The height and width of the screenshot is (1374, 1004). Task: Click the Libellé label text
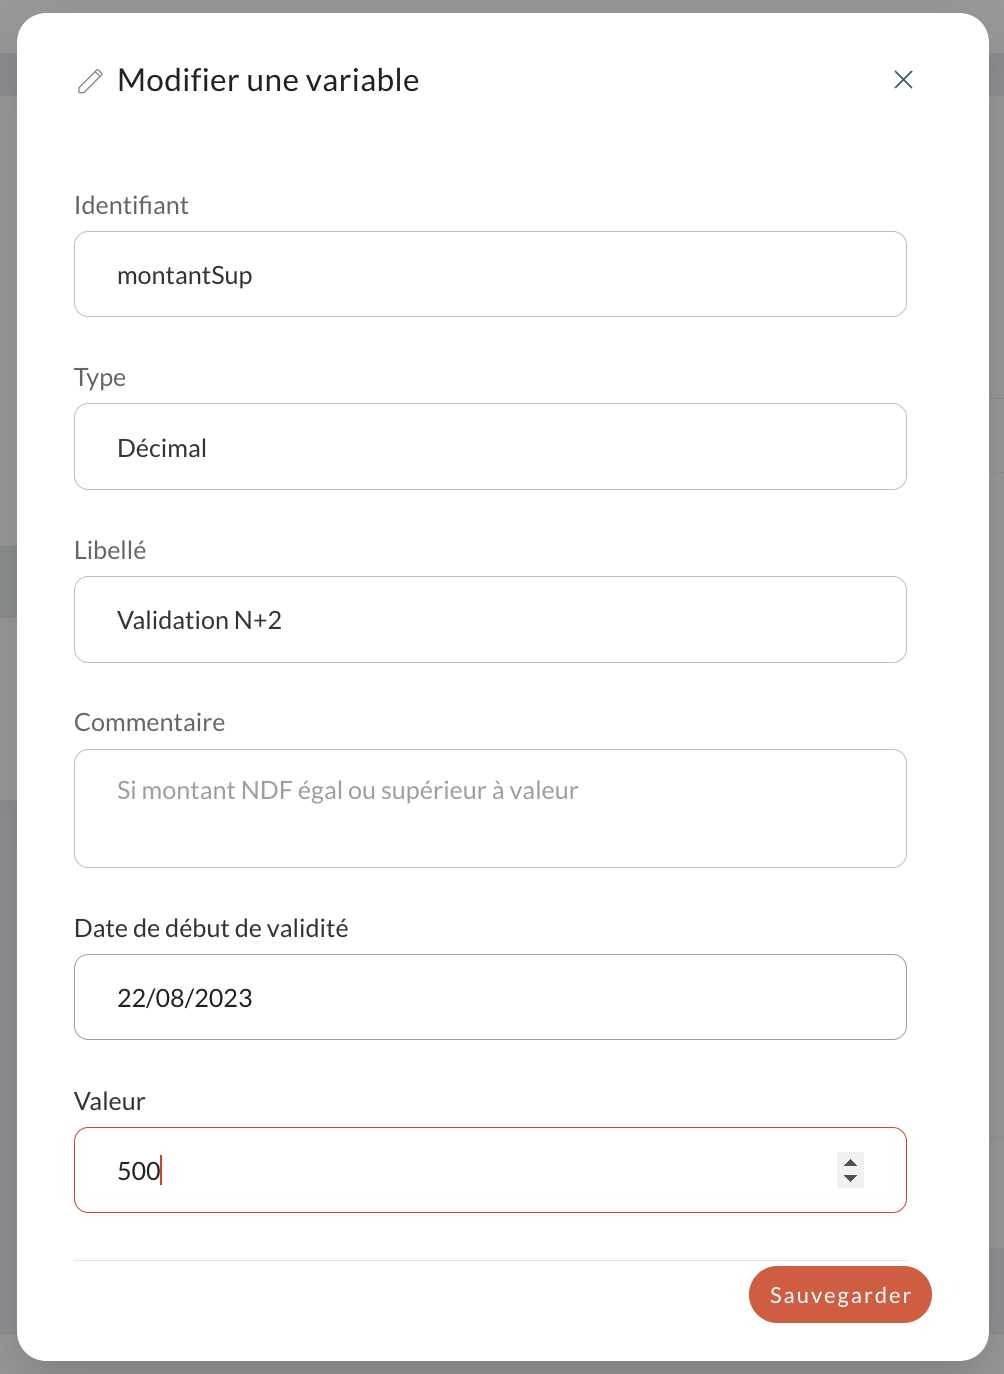click(x=110, y=550)
